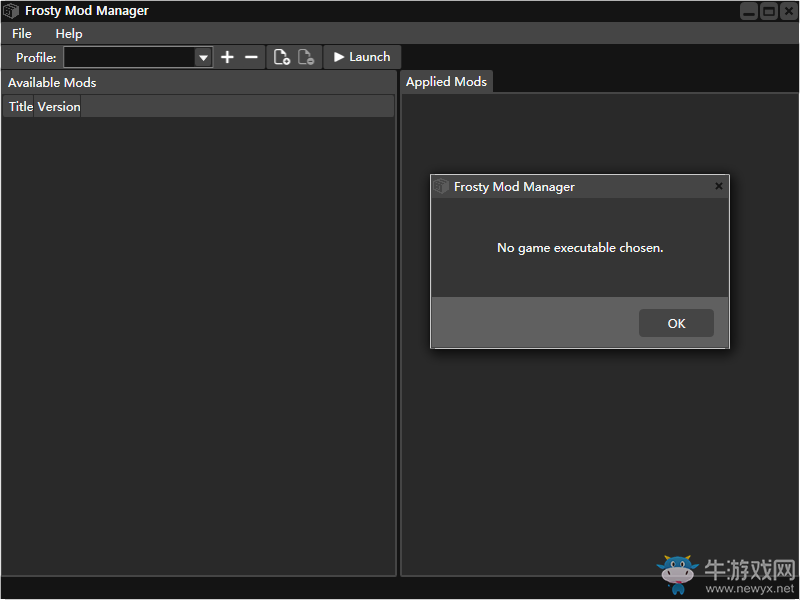Screen dimensions: 800x600
Task: Open the Profile dropdown arrow
Action: [203, 58]
